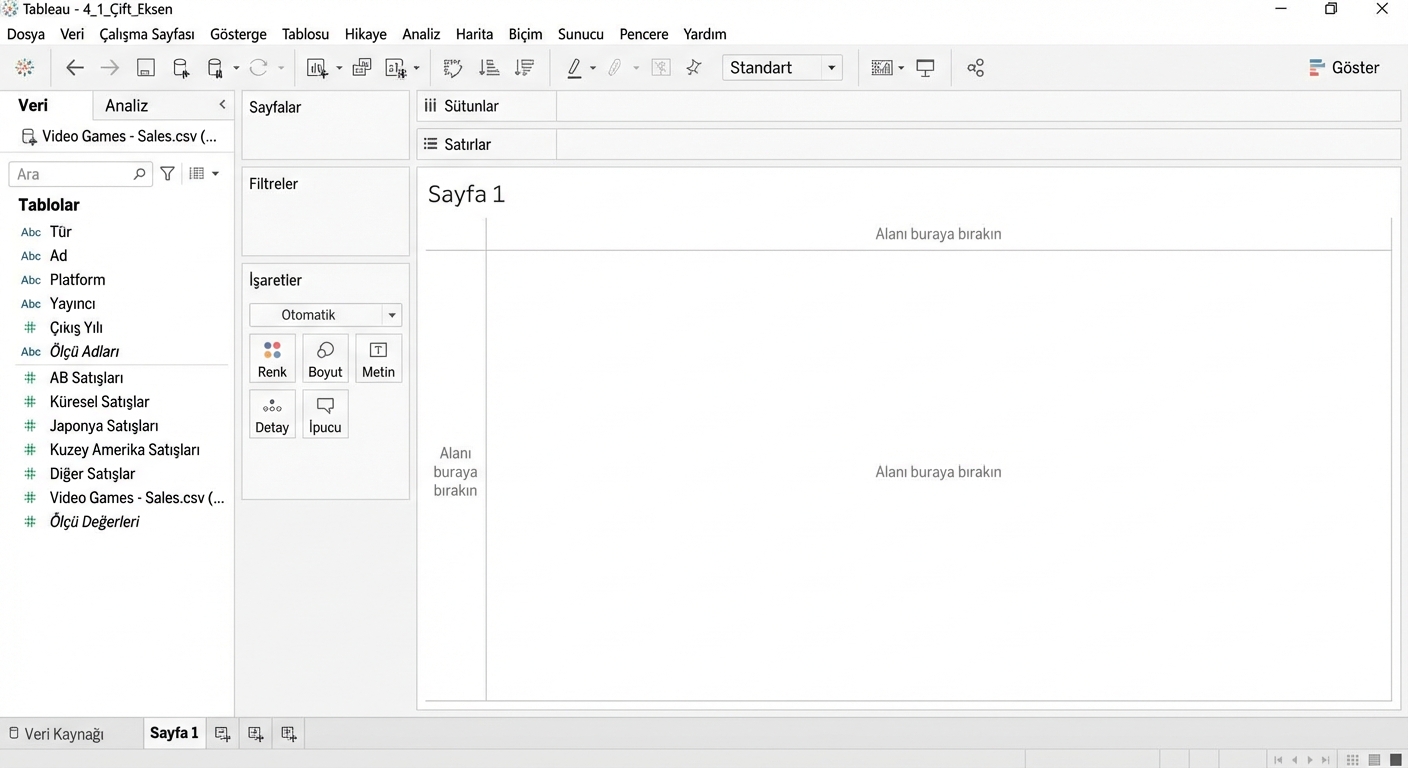Click the new dashboard icon in bottom bar

coord(256,734)
